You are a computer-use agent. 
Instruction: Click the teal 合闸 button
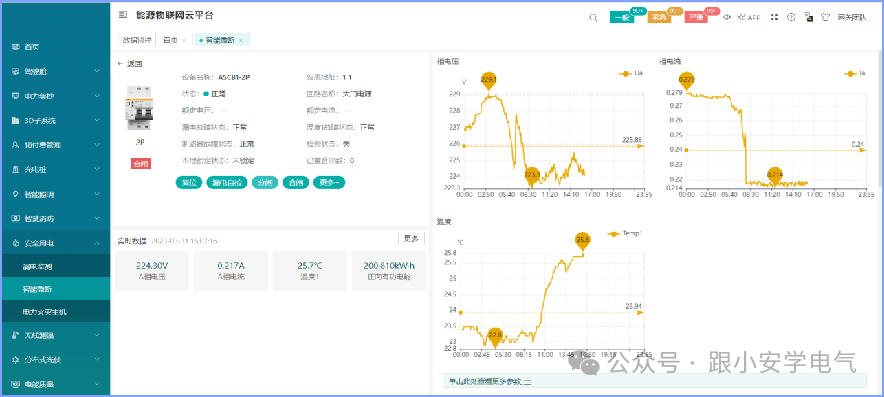click(295, 183)
